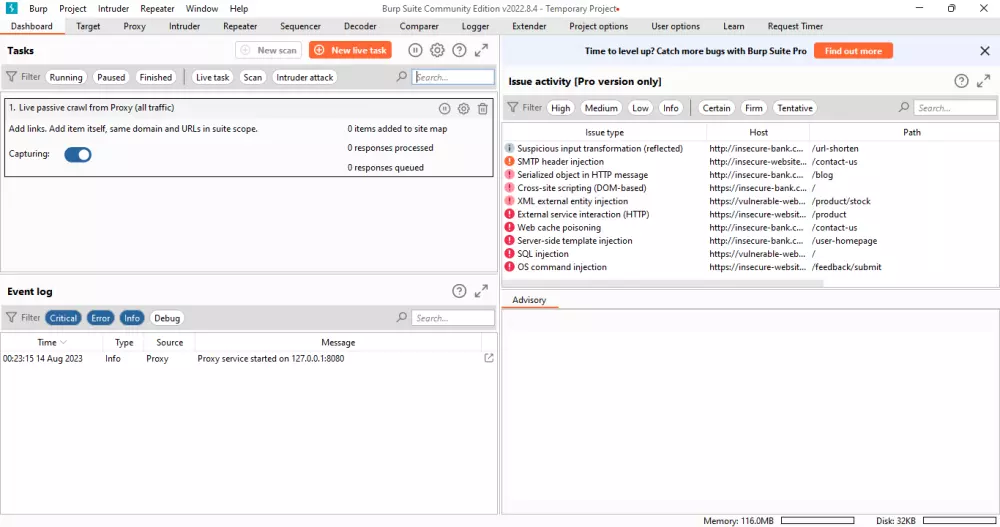Click the Event log filter funnel icon

point(11,317)
